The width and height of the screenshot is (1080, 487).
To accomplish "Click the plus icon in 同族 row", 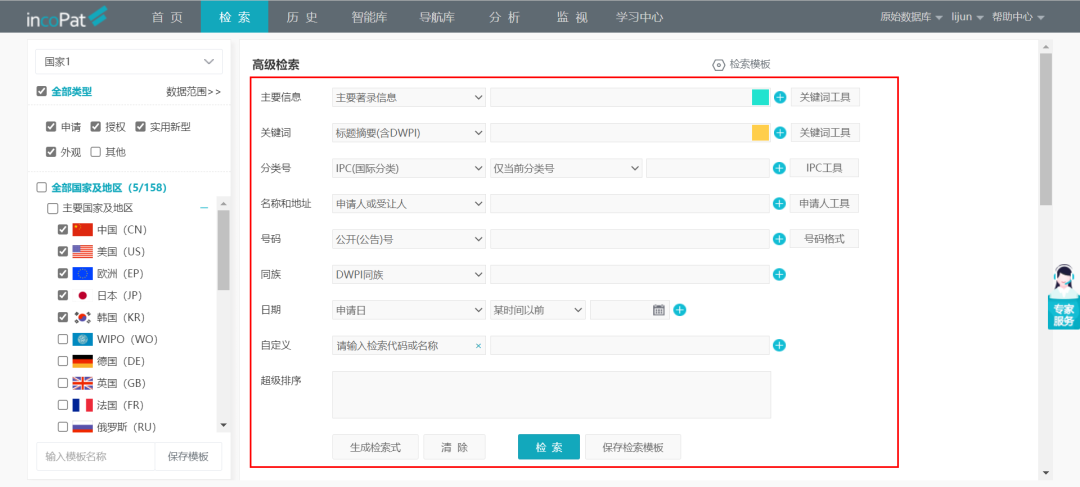I will 780,275.
